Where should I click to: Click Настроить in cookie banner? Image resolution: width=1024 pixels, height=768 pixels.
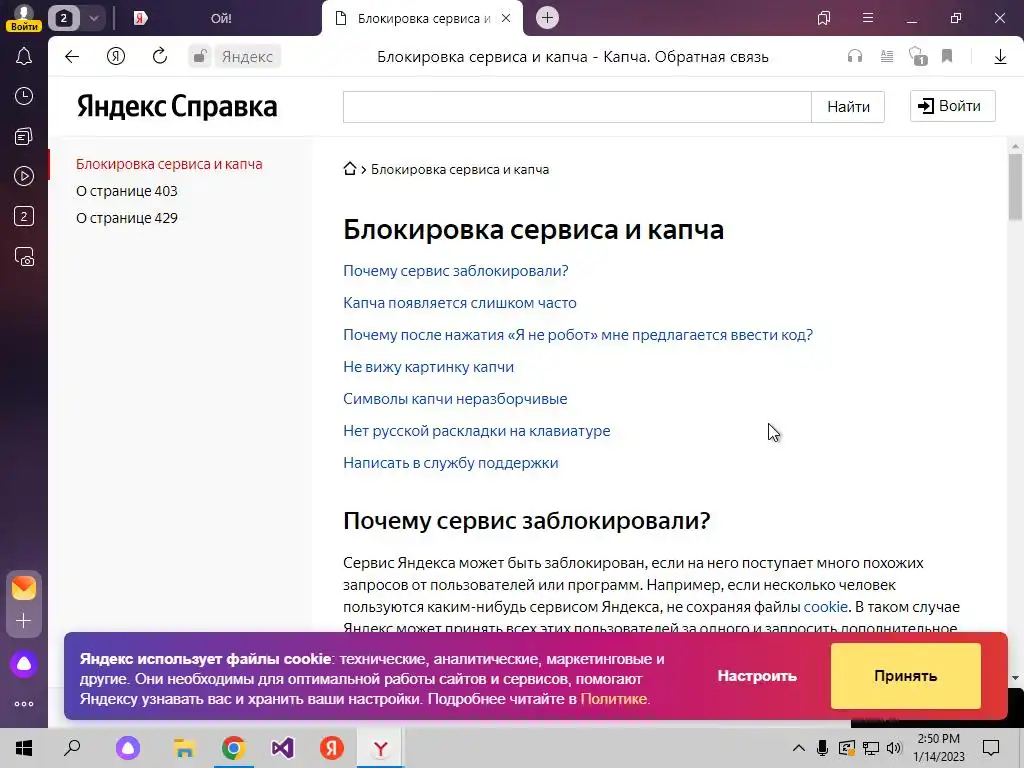757,676
